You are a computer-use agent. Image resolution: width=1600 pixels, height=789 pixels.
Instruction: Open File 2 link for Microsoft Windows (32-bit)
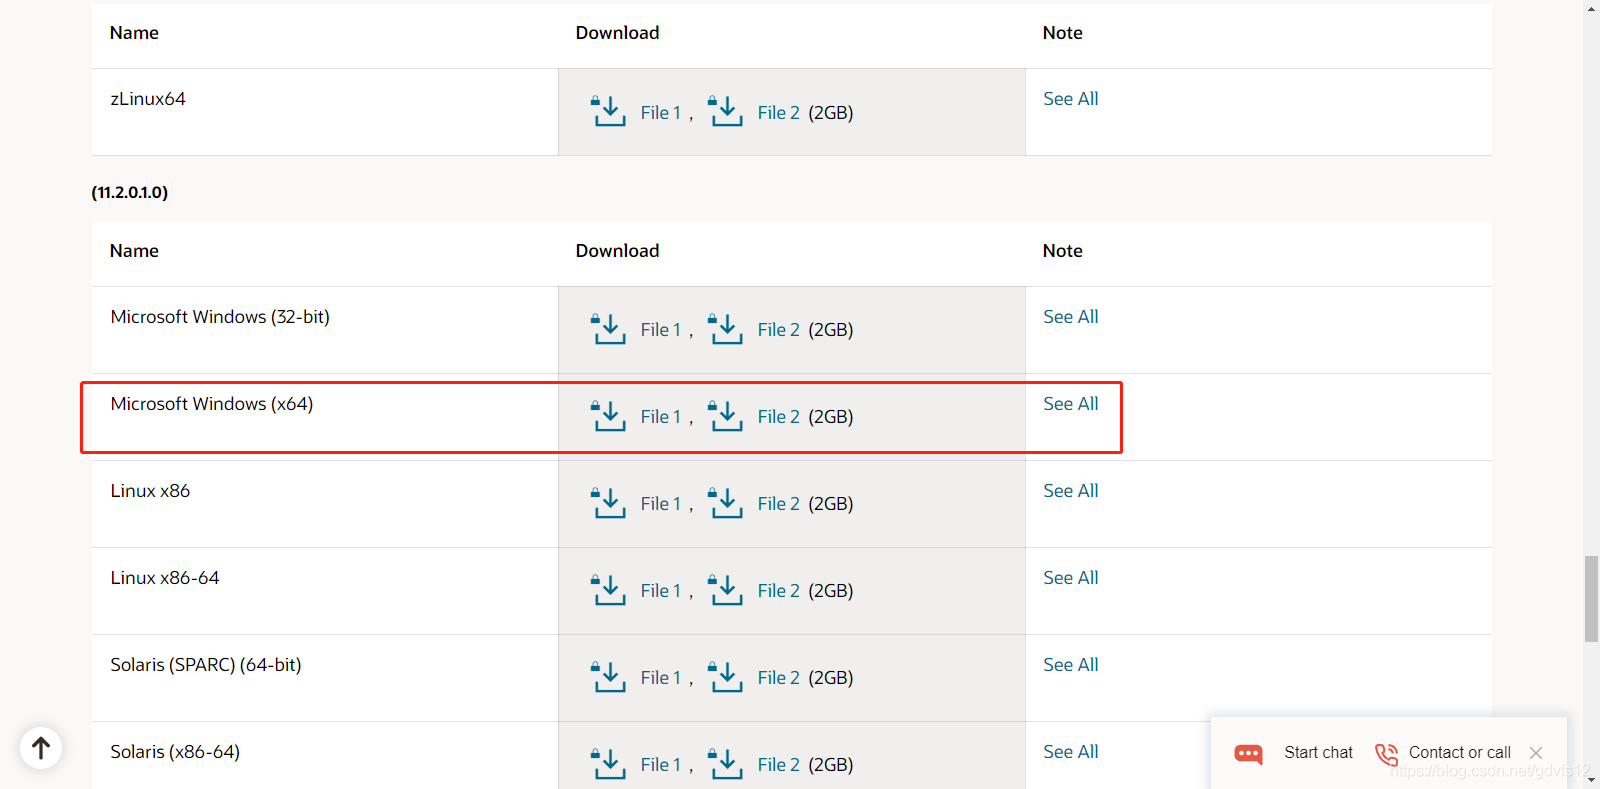point(778,330)
